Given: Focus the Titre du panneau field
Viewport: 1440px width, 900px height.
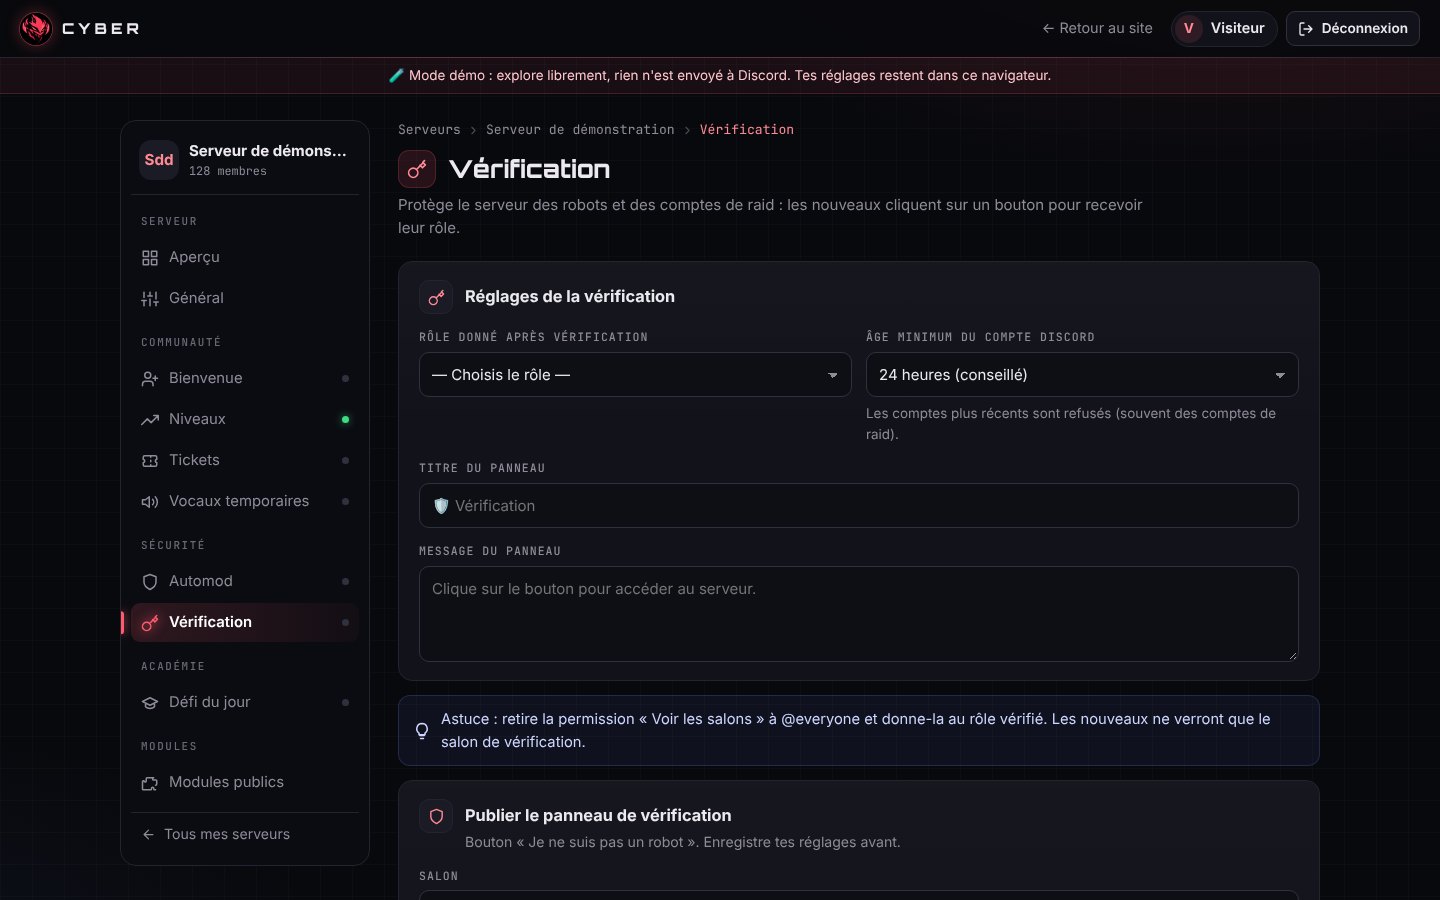Looking at the screenshot, I should [859, 506].
